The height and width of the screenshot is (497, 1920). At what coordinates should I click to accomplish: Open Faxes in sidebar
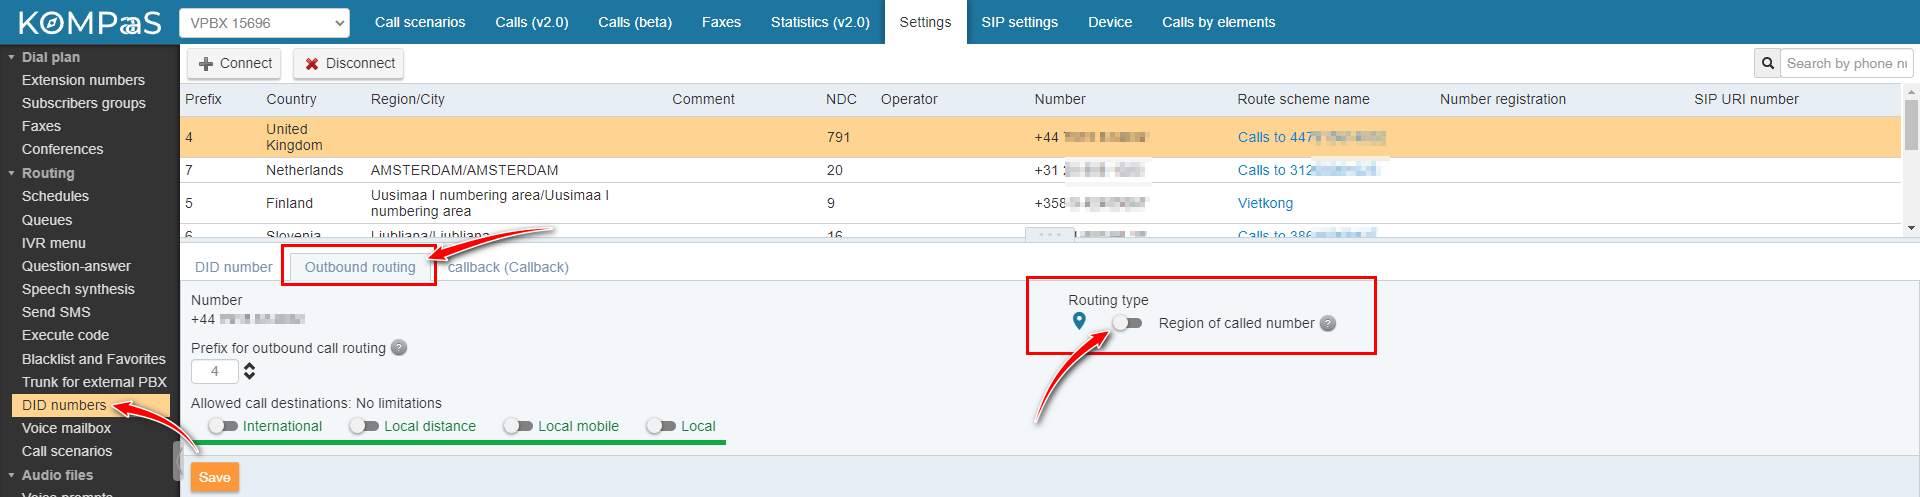click(x=41, y=126)
